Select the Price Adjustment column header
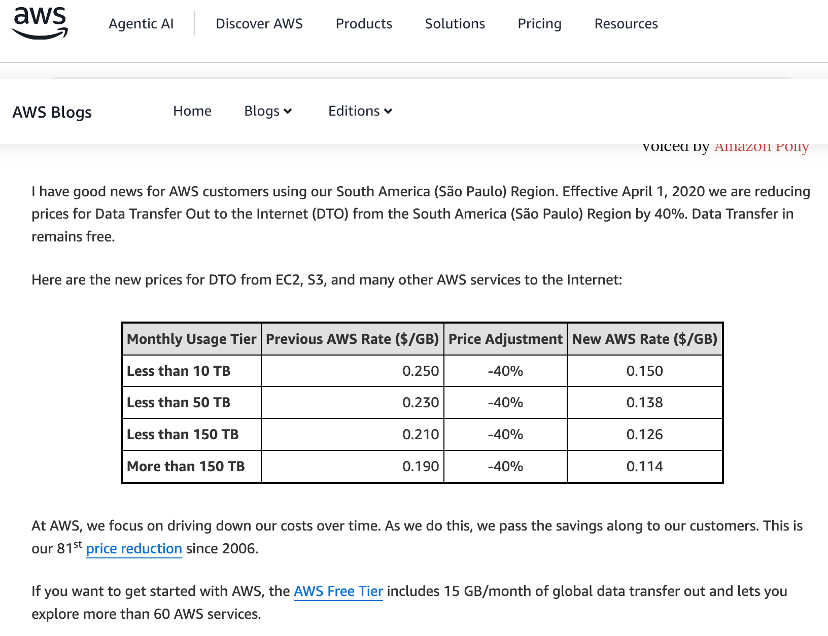Screen dimensions: 828x636 [505, 339]
